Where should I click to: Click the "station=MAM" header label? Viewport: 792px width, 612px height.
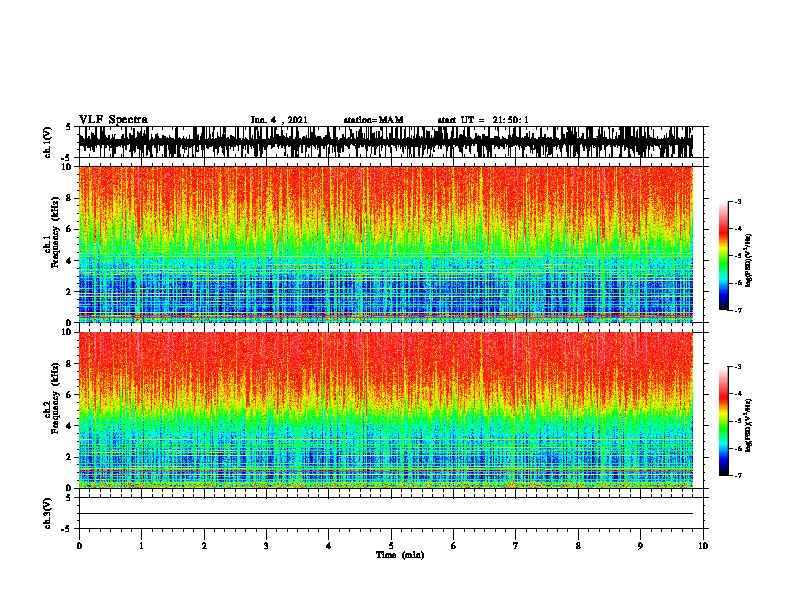[x=373, y=120]
